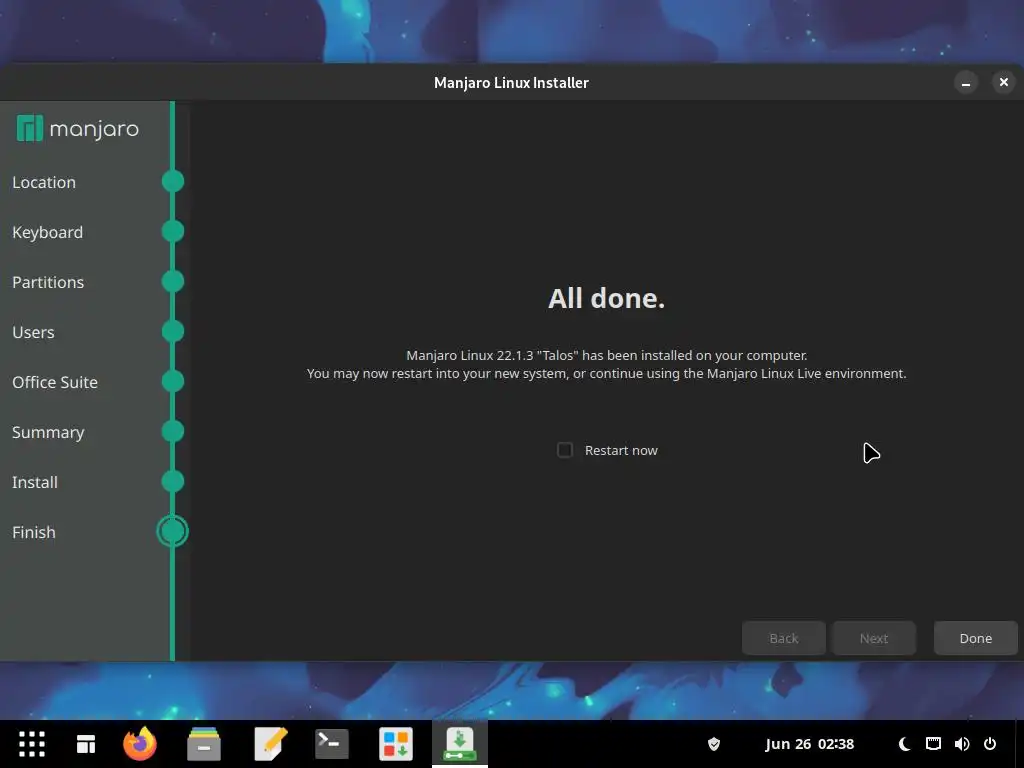
Task: Select the Install step in sidebar
Action: (x=35, y=482)
